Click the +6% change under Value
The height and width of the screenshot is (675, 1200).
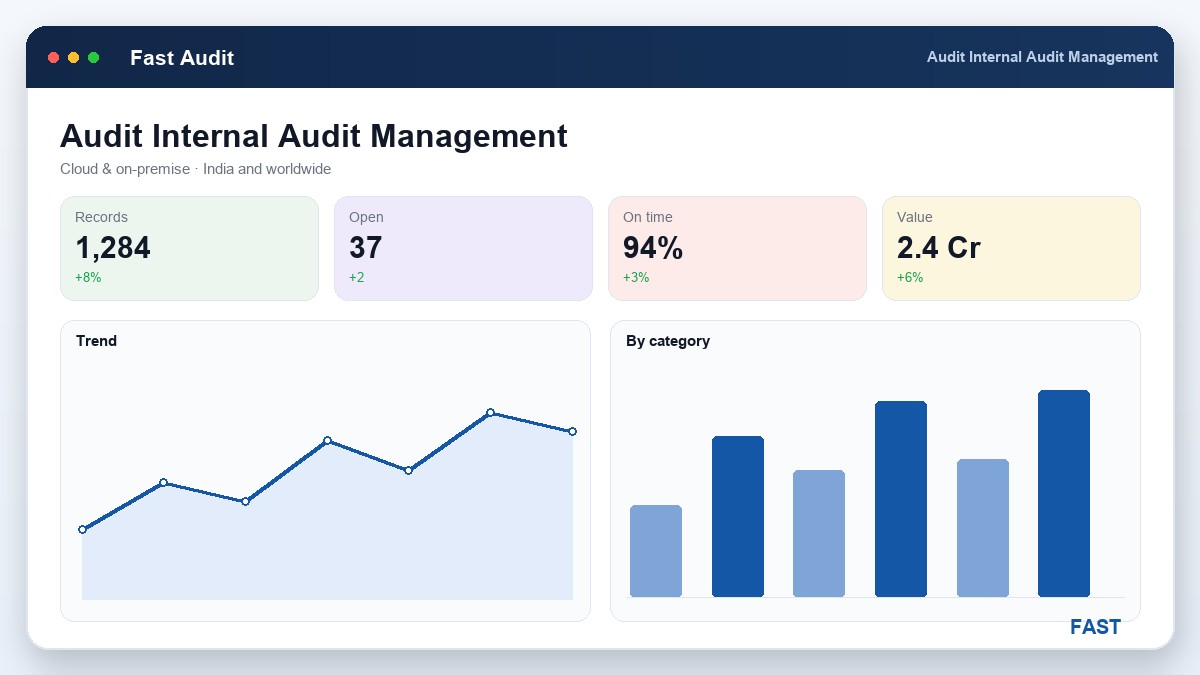point(910,277)
